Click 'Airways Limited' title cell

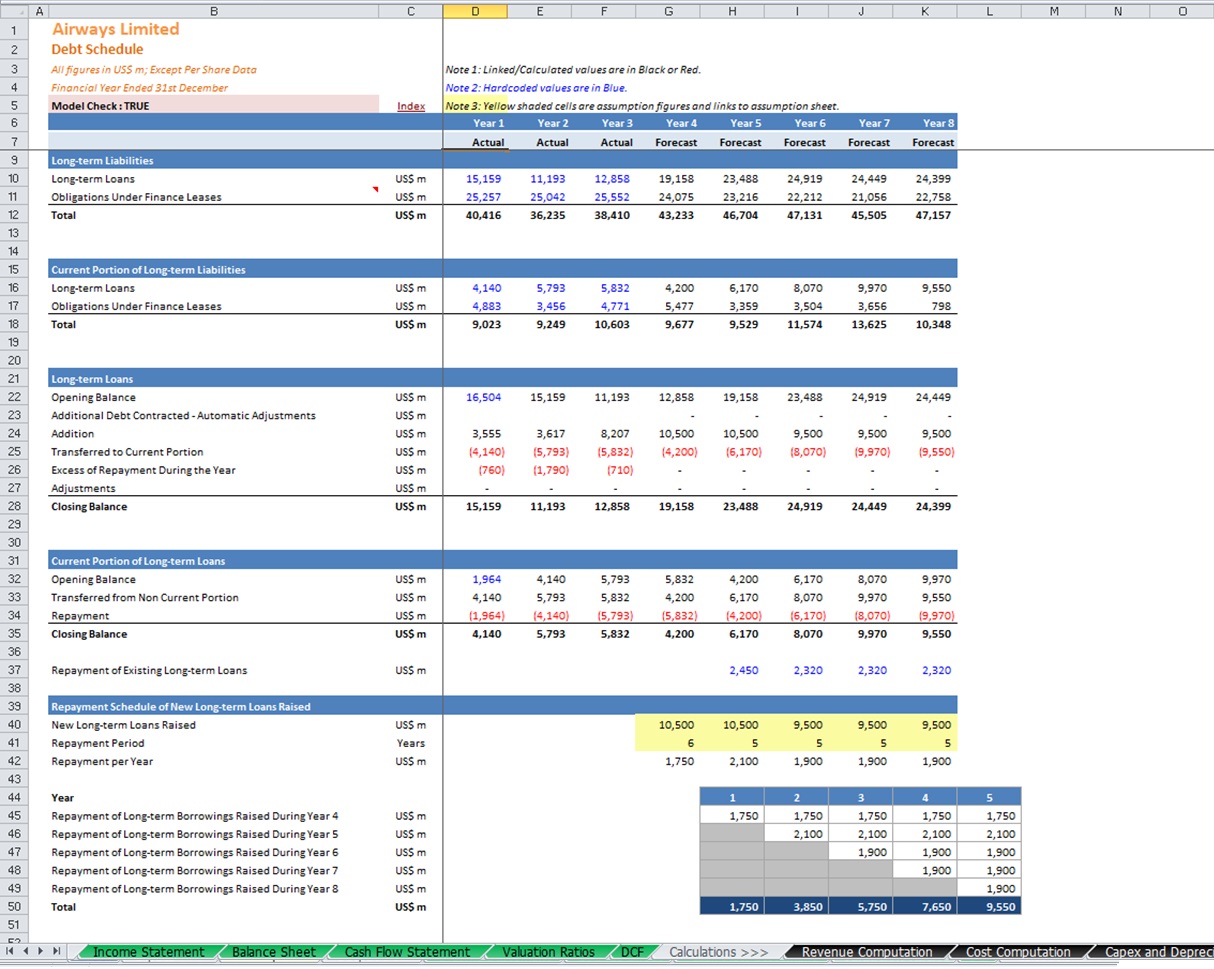[116, 29]
